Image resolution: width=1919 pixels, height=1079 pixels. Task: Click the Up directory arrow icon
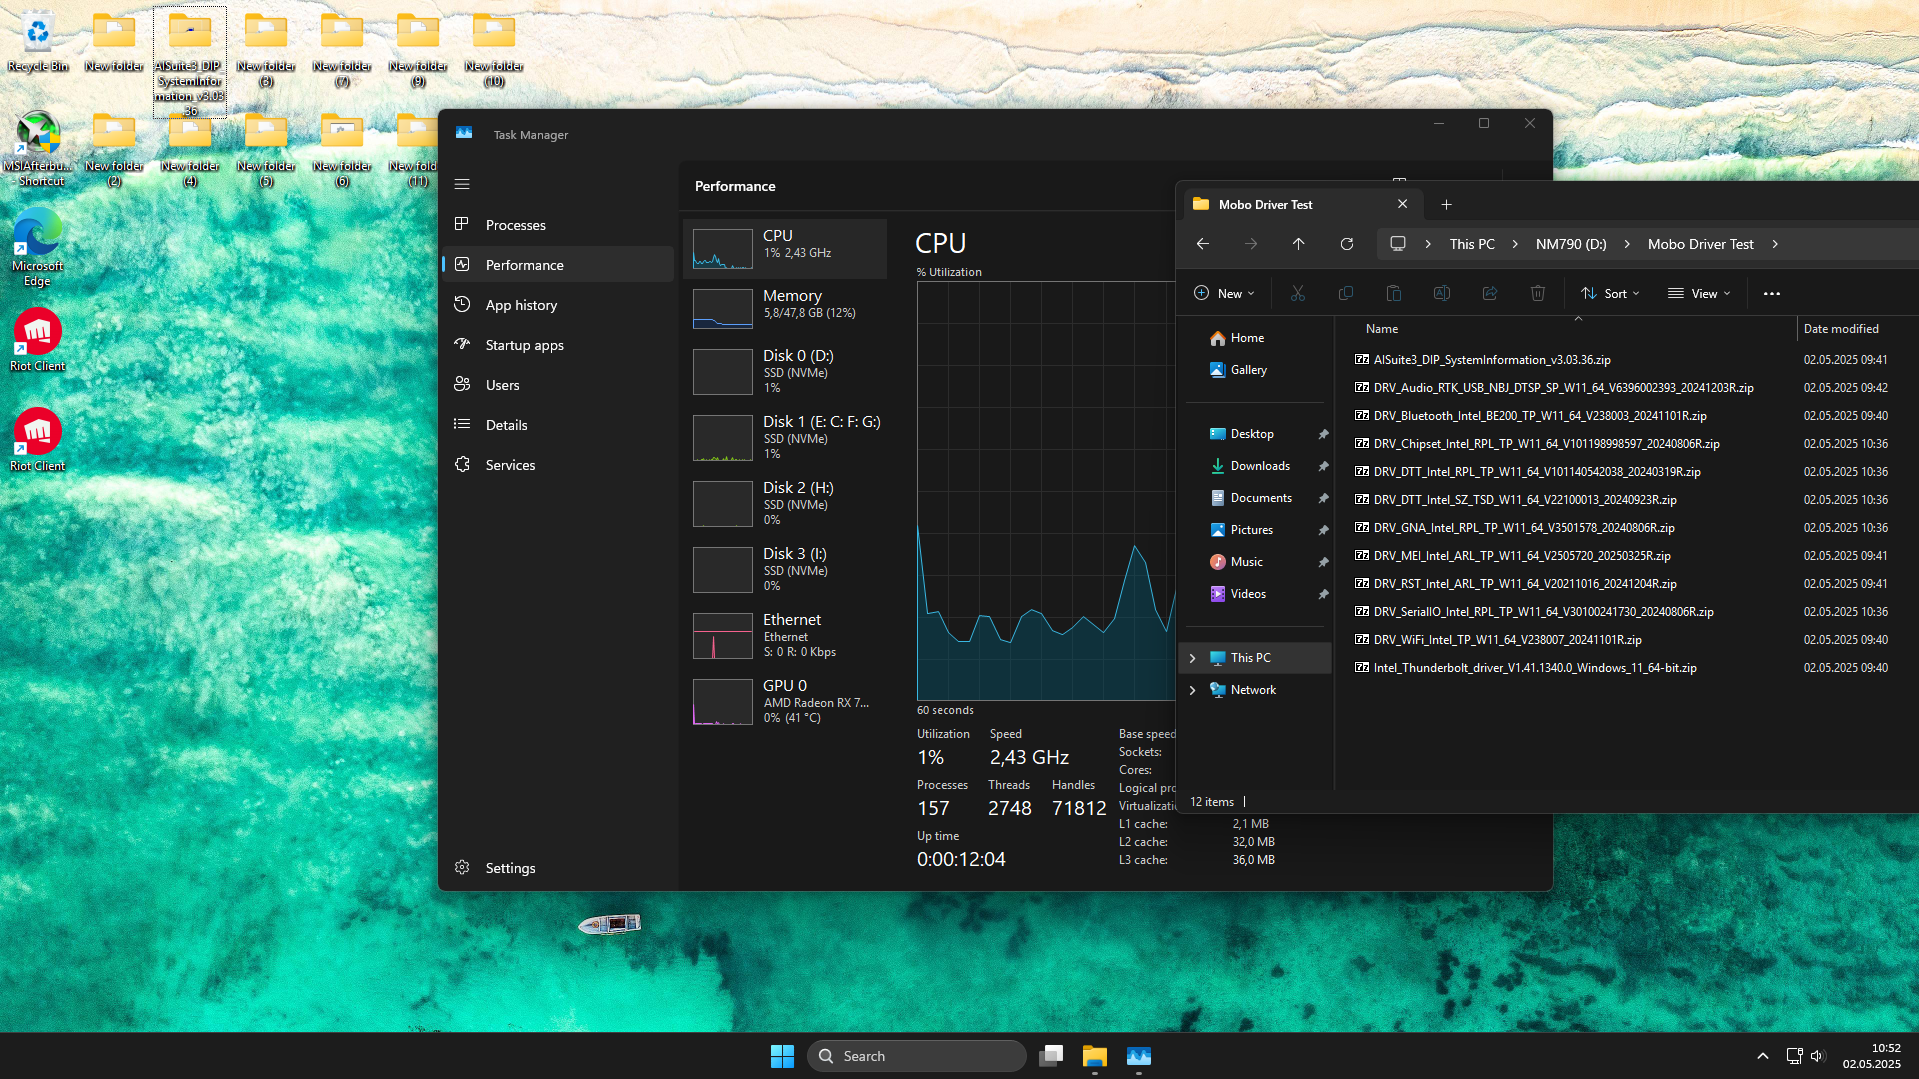pyautogui.click(x=1298, y=244)
